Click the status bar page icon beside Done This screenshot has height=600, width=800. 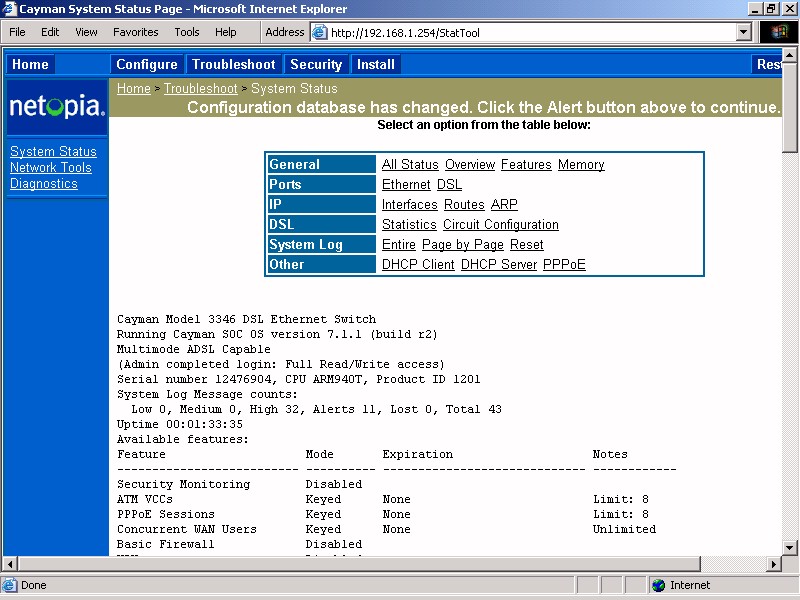(x=9, y=585)
